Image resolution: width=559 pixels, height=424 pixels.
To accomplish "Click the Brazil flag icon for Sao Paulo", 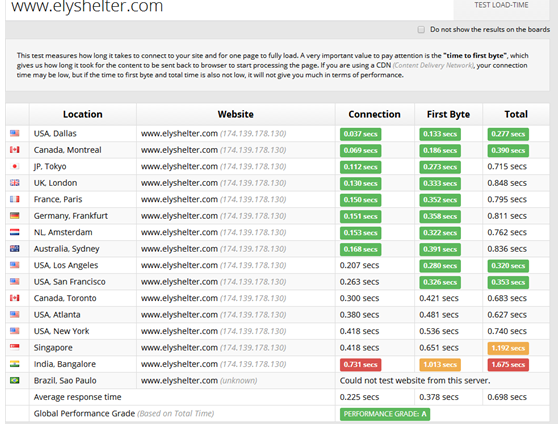I will point(15,380).
